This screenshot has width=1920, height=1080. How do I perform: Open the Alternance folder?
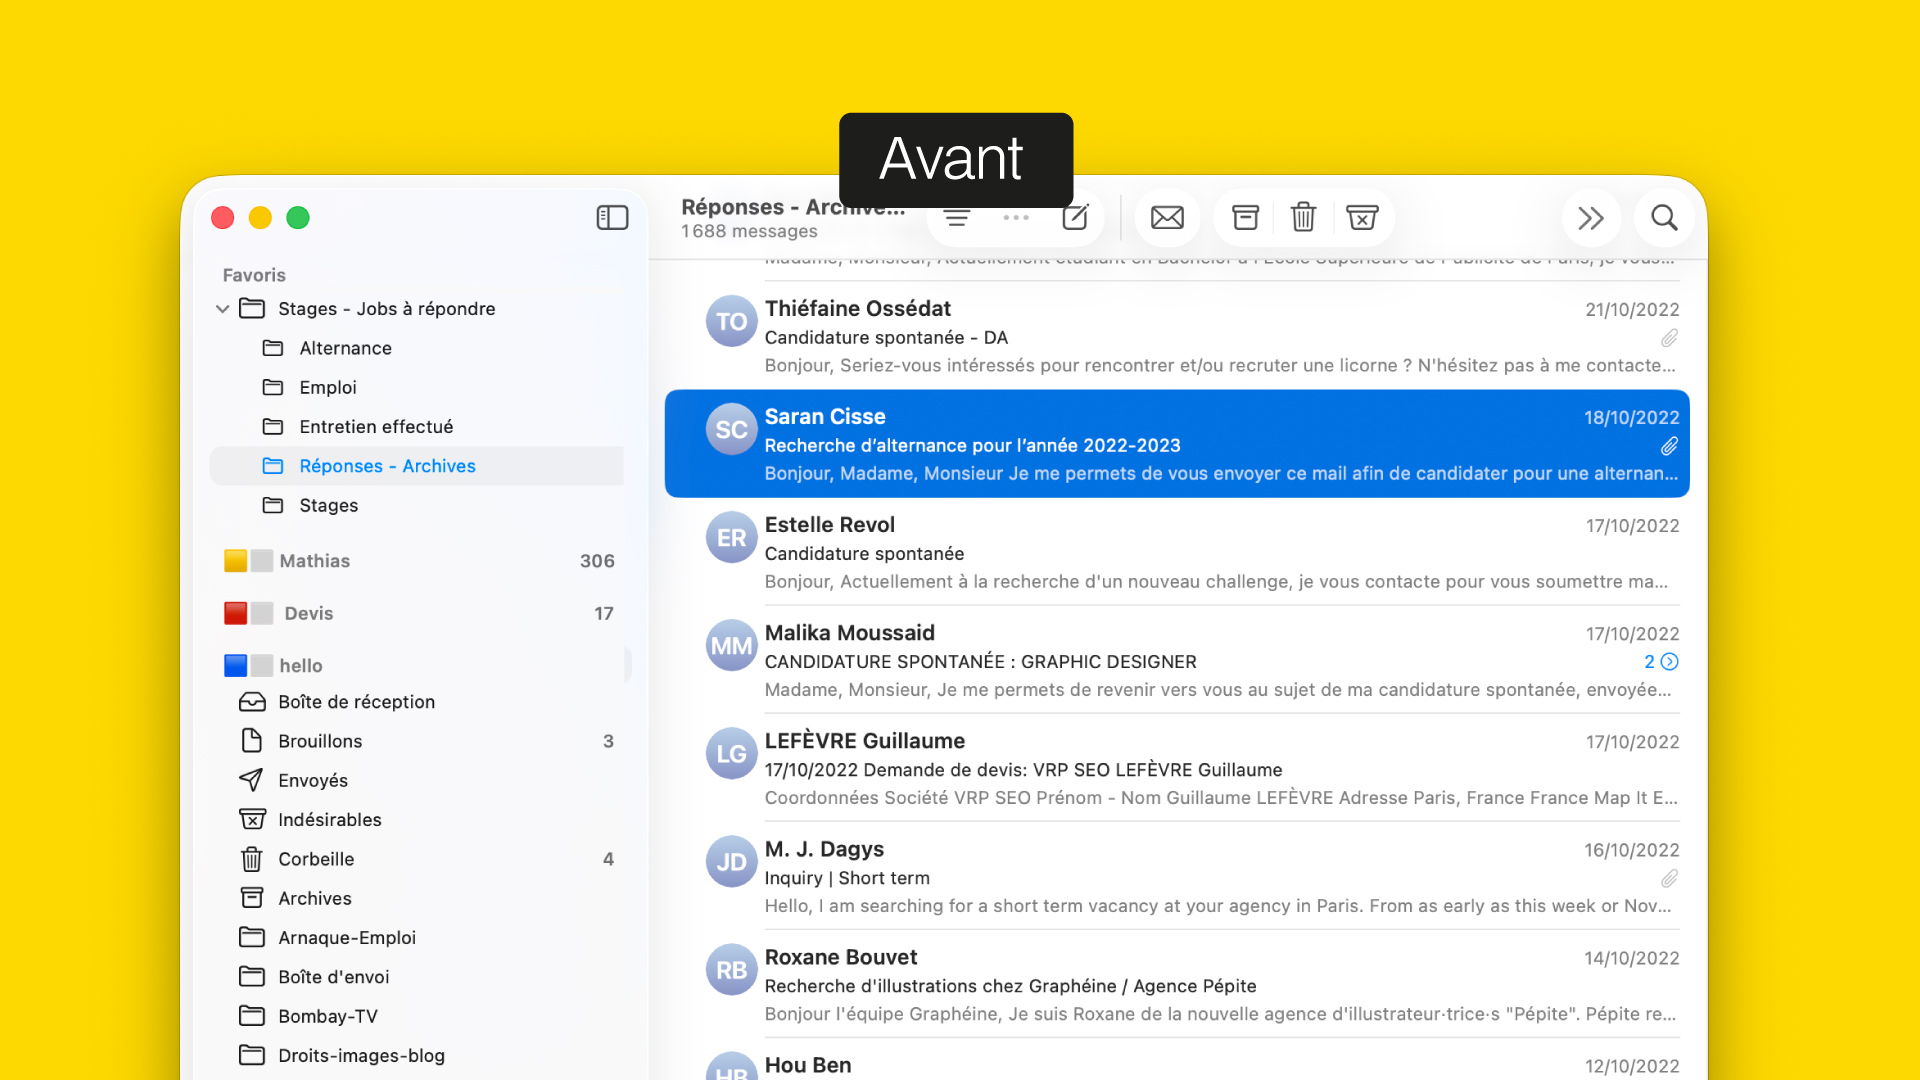pyautogui.click(x=345, y=348)
